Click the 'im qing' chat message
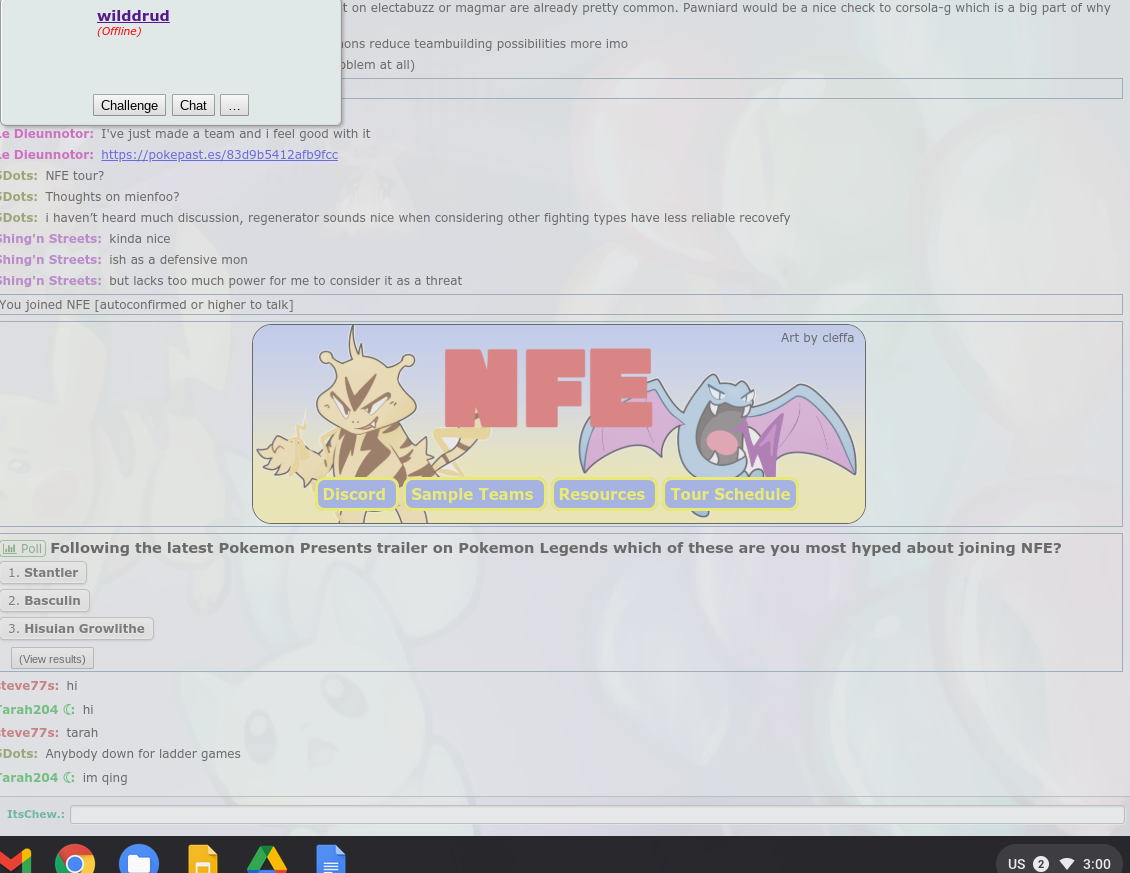The height and width of the screenshot is (873, 1130). [105, 778]
